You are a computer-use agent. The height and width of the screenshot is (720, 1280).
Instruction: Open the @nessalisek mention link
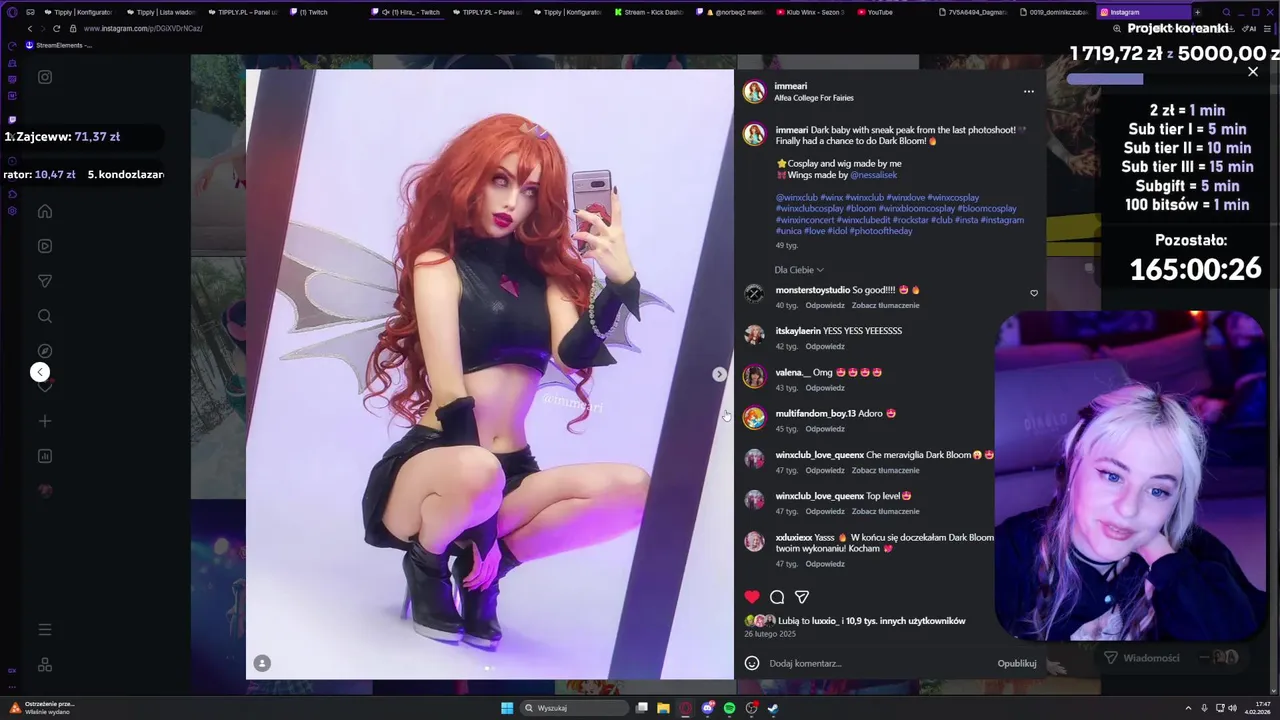pyautogui.click(x=874, y=175)
